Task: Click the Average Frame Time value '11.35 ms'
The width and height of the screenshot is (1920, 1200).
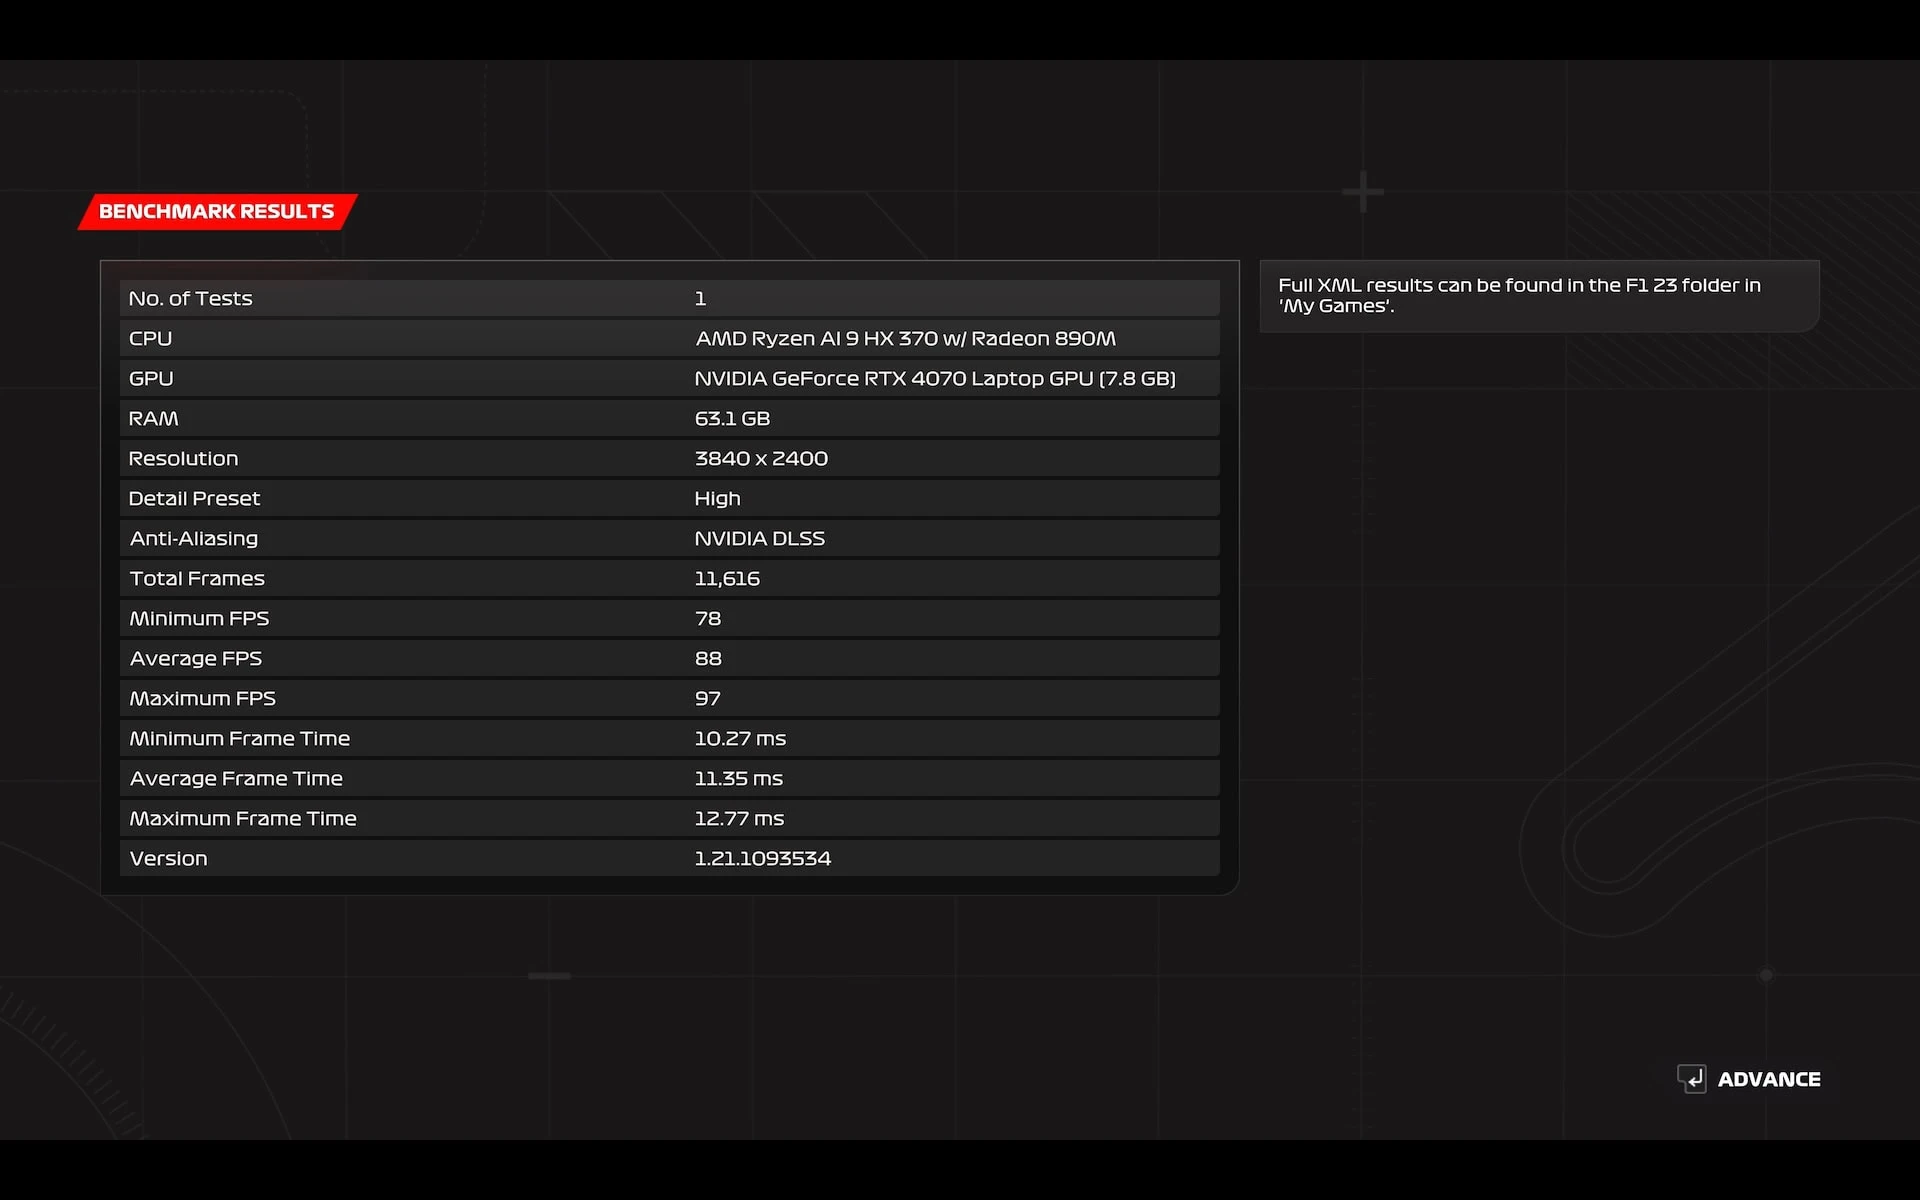Action: tap(738, 778)
